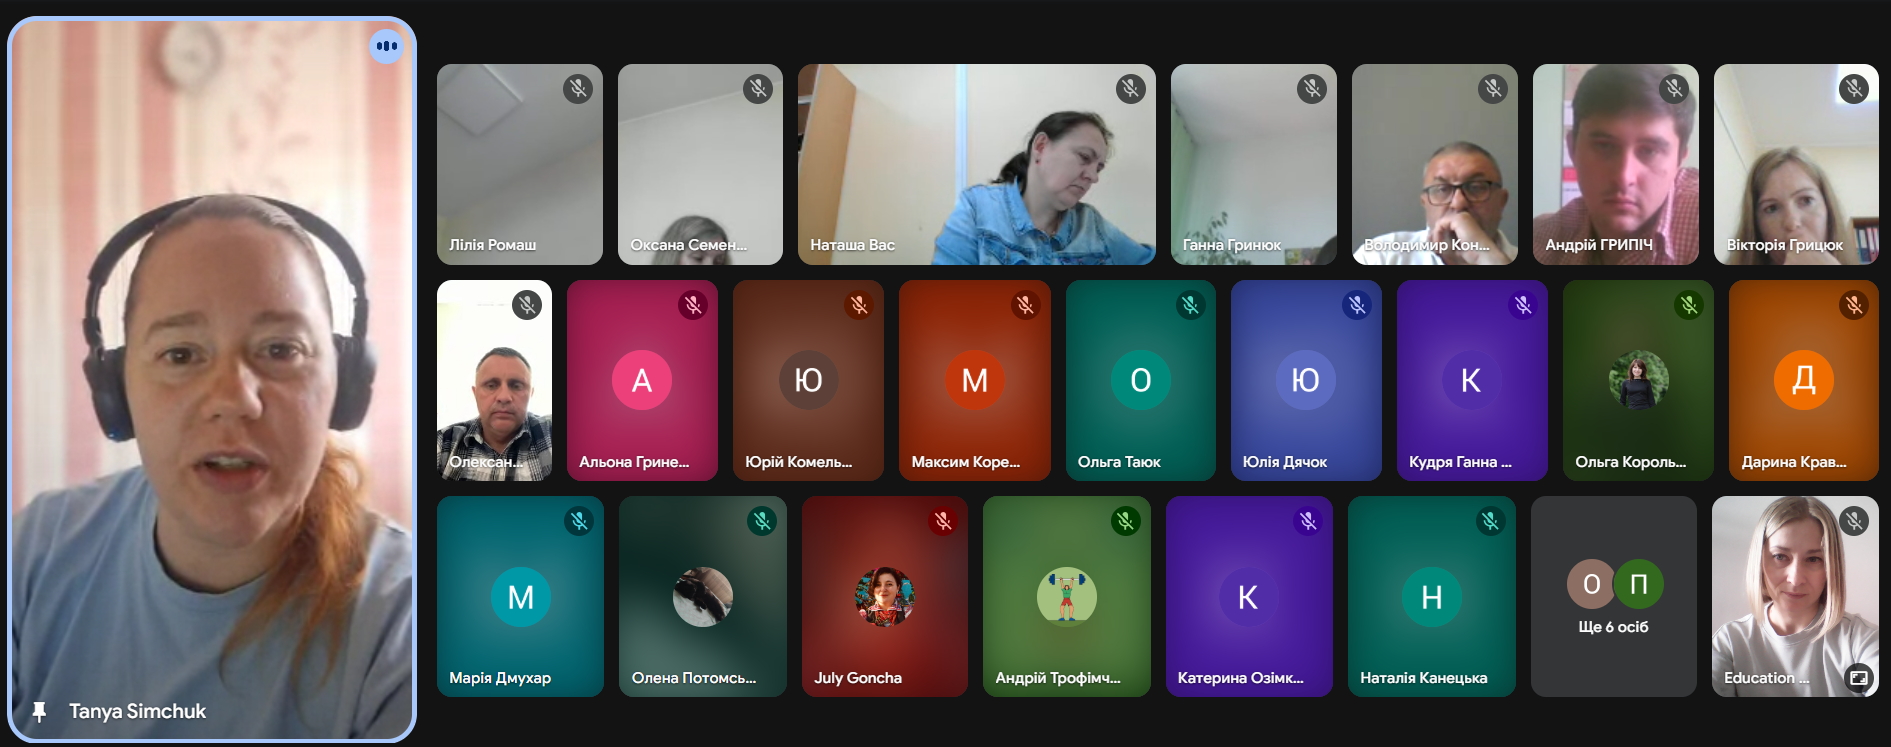The height and width of the screenshot is (747, 1891).
Task: Click muted mic icon on Наташа Вас tile
Action: click(1130, 89)
